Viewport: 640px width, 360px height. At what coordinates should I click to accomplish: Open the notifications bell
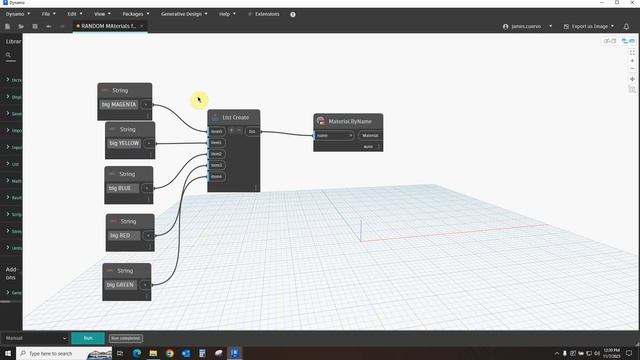[x=626, y=27]
